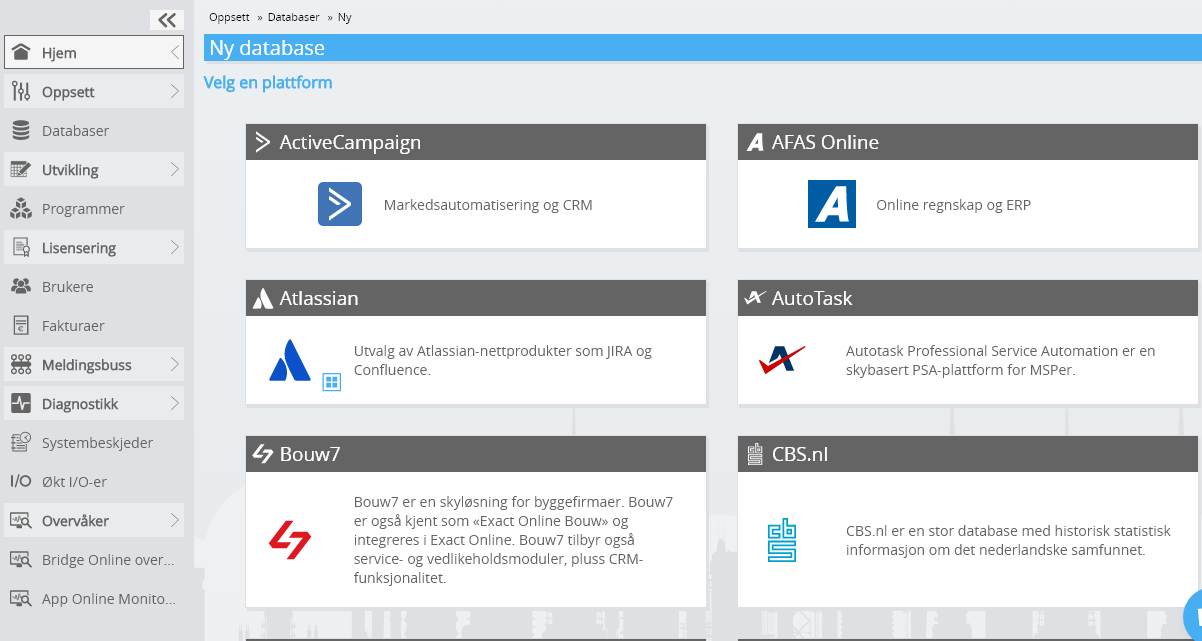This screenshot has height=641, width=1202.
Task: Click the Bridge Online monitor icon
Action: tap(21, 560)
